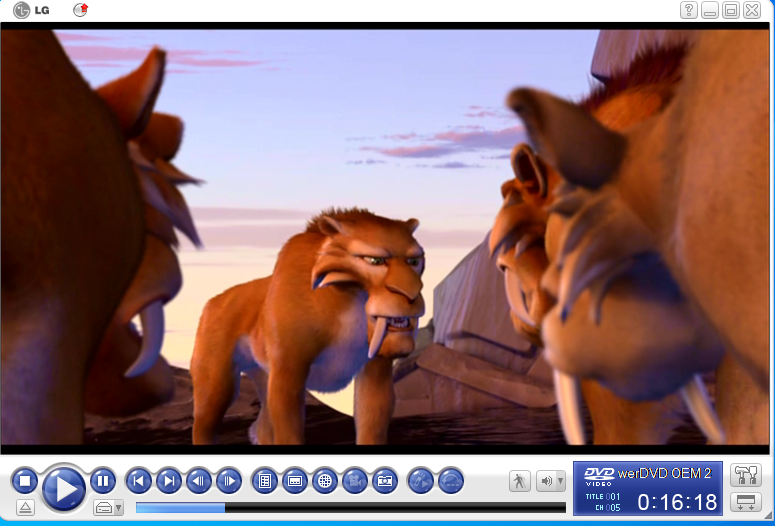Step backward one frame
This screenshot has width=775, height=526.
click(x=199, y=481)
